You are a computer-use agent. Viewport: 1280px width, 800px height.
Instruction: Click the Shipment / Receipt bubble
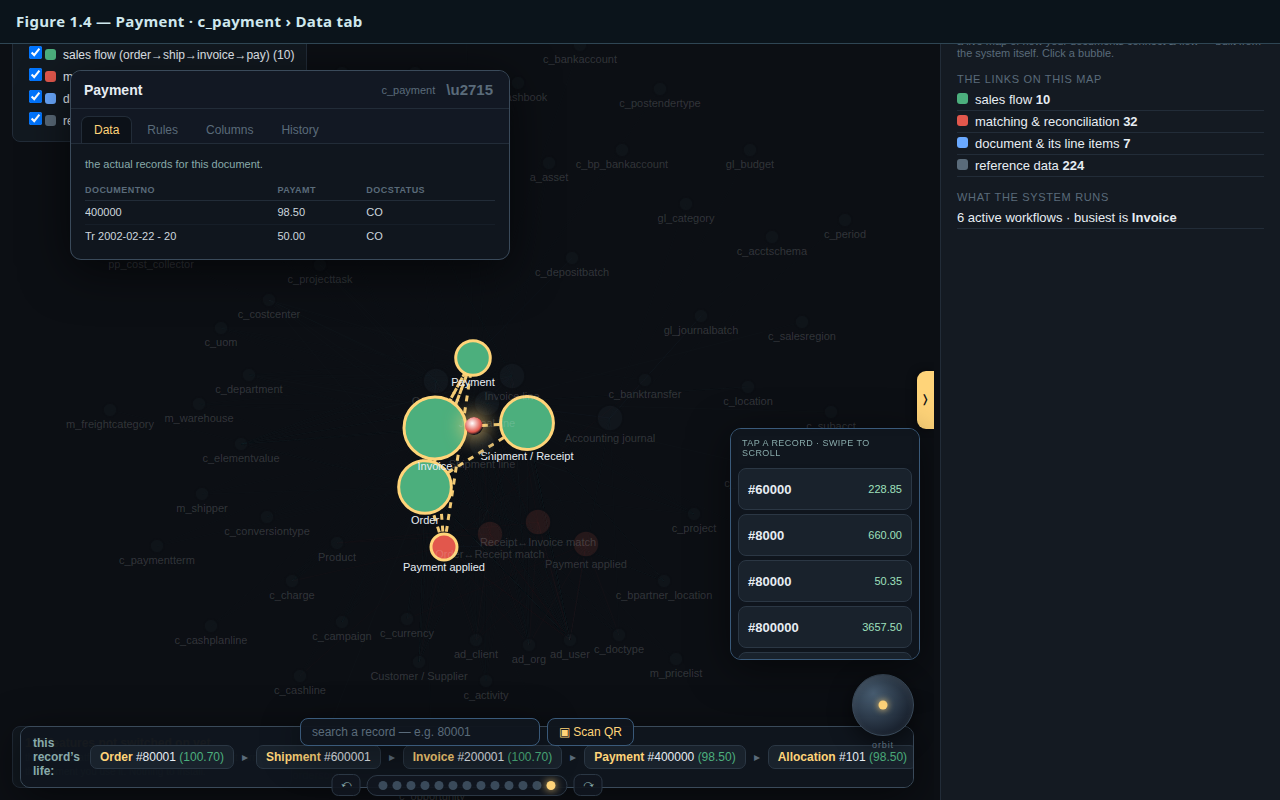pyautogui.click(x=527, y=423)
